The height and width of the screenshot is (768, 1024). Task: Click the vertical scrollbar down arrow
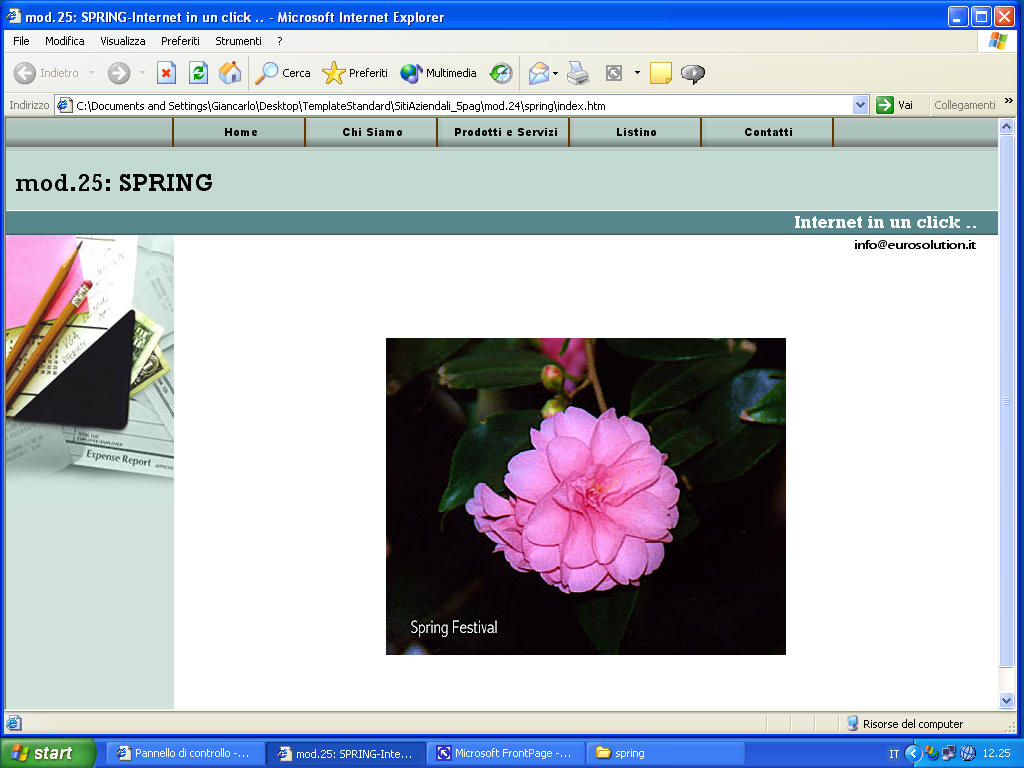point(1006,701)
